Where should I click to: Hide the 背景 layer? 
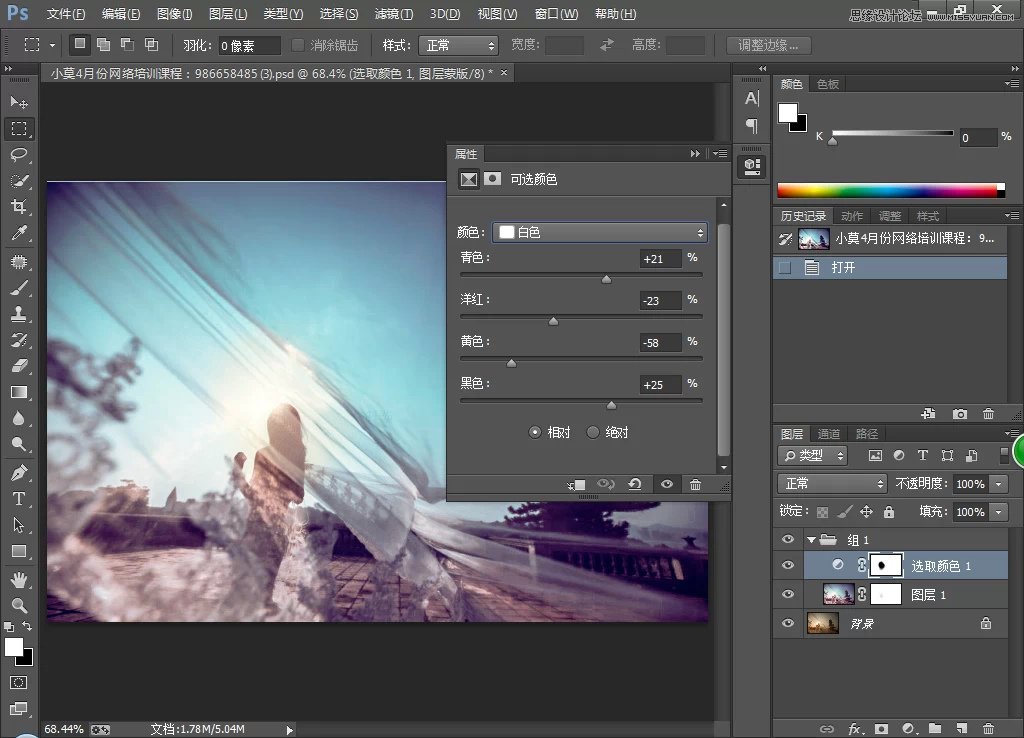coord(788,623)
